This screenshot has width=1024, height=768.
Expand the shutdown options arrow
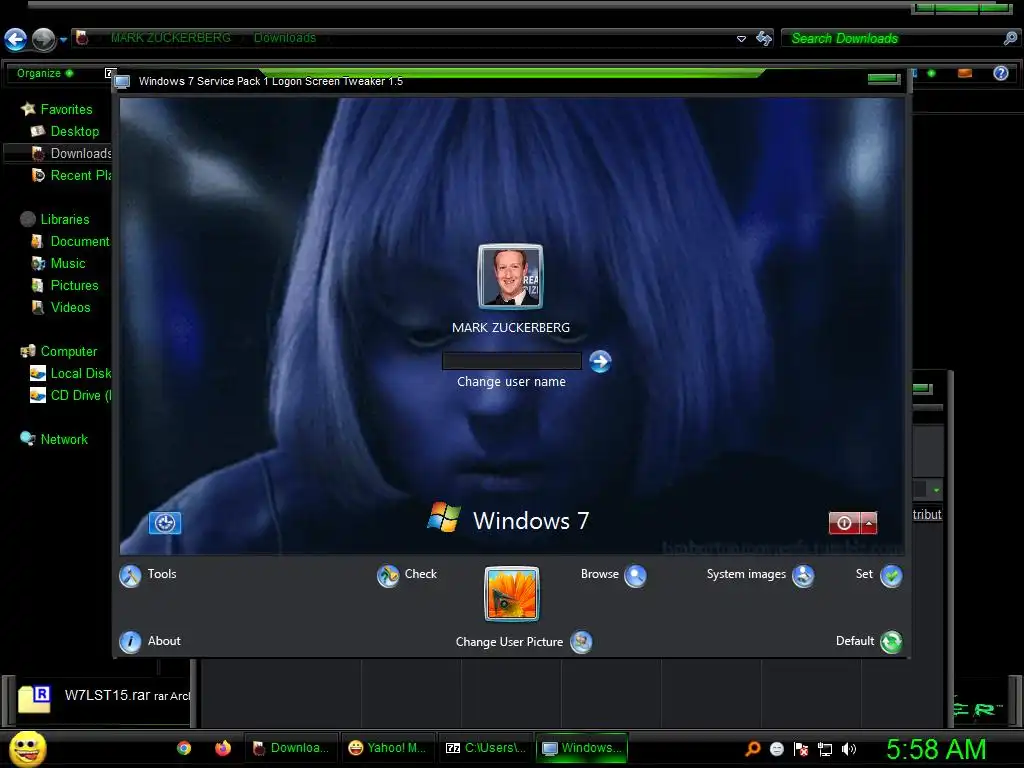[x=869, y=522]
